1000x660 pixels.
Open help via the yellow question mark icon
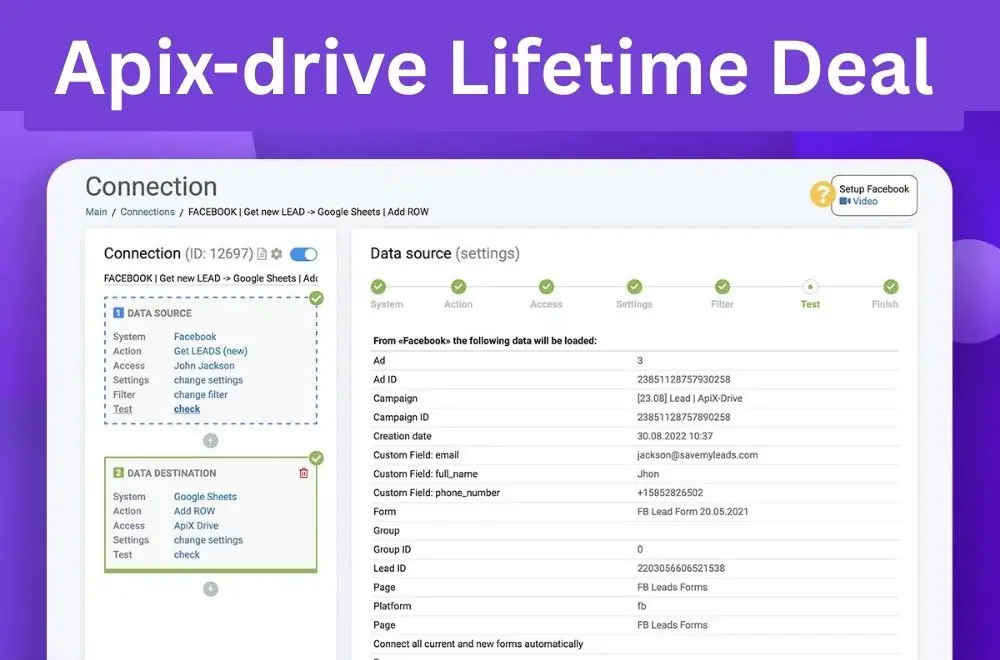(822, 195)
